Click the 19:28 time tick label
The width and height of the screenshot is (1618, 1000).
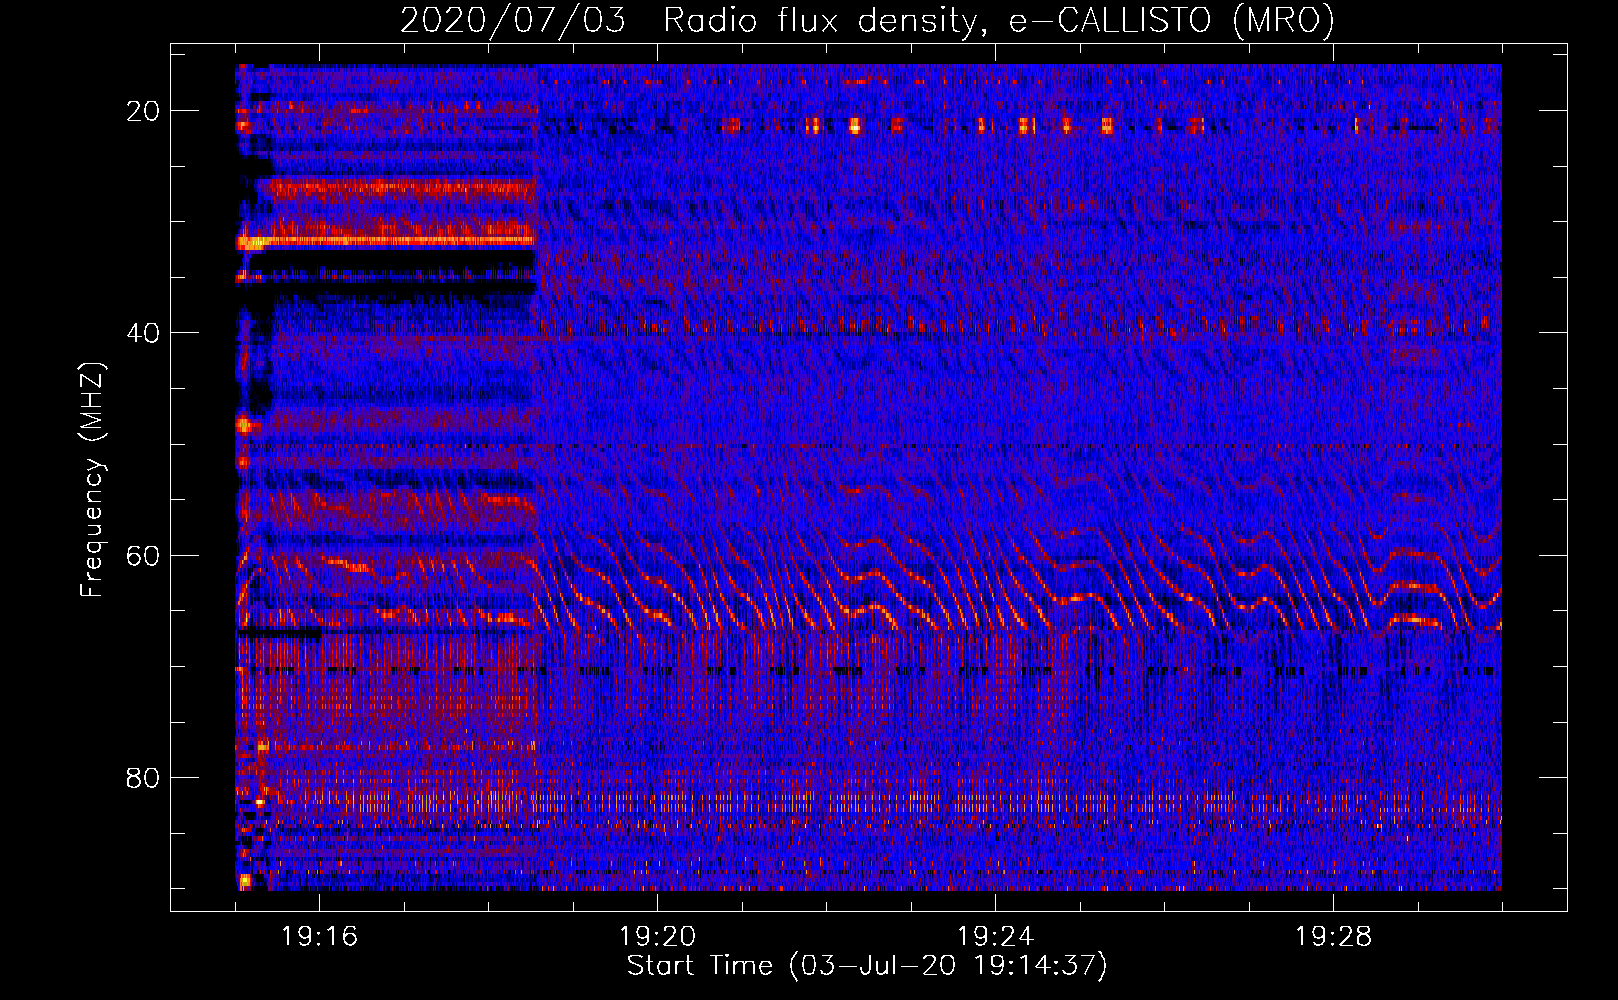tap(1333, 937)
